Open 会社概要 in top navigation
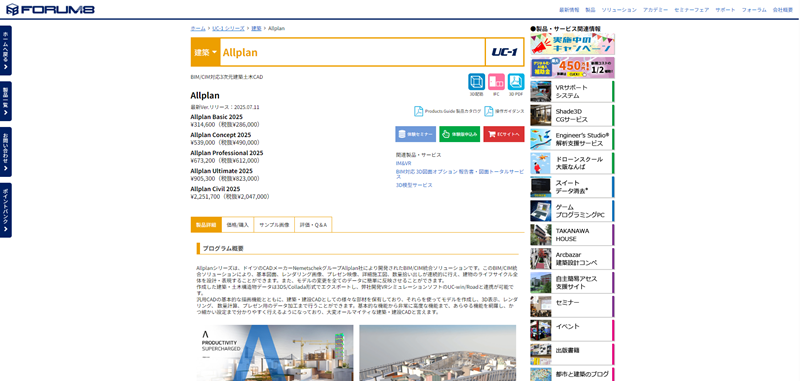 (783, 10)
